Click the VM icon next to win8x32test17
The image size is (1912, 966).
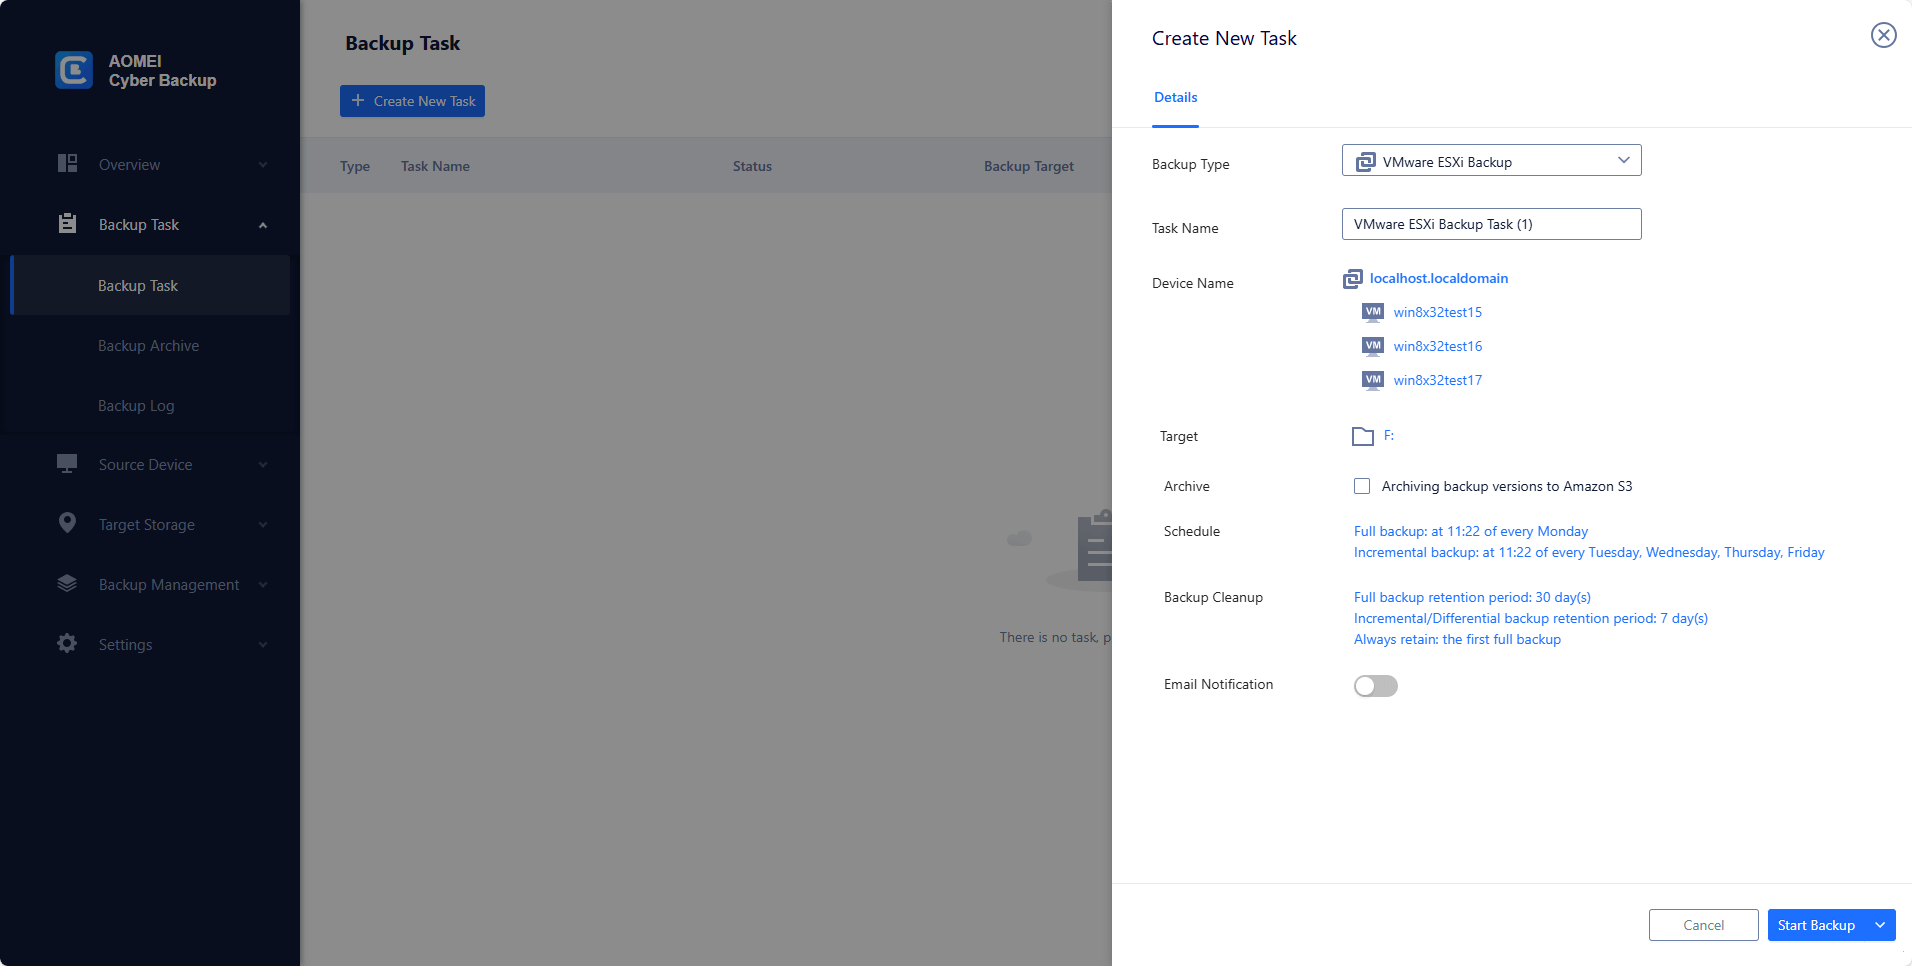pos(1373,380)
